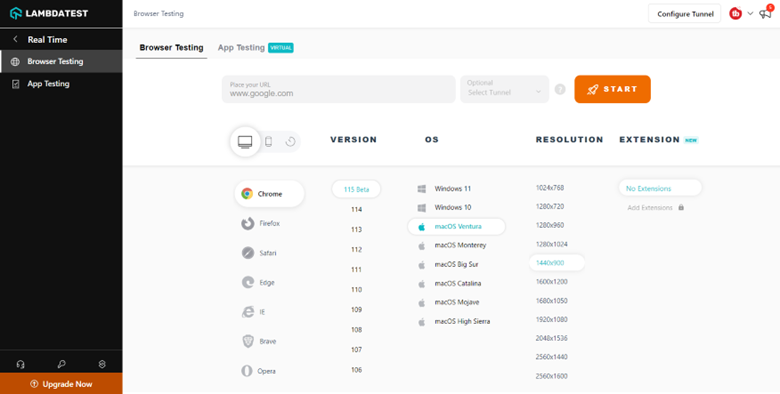780x394 pixels.
Task: Click the START button
Action: (612, 89)
